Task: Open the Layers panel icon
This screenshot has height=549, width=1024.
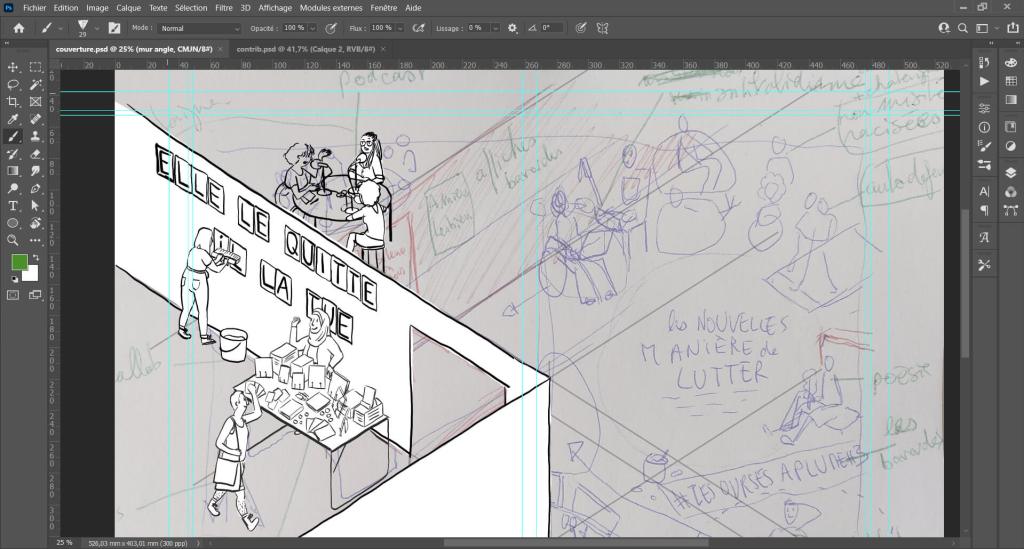Action: pos(1011,172)
